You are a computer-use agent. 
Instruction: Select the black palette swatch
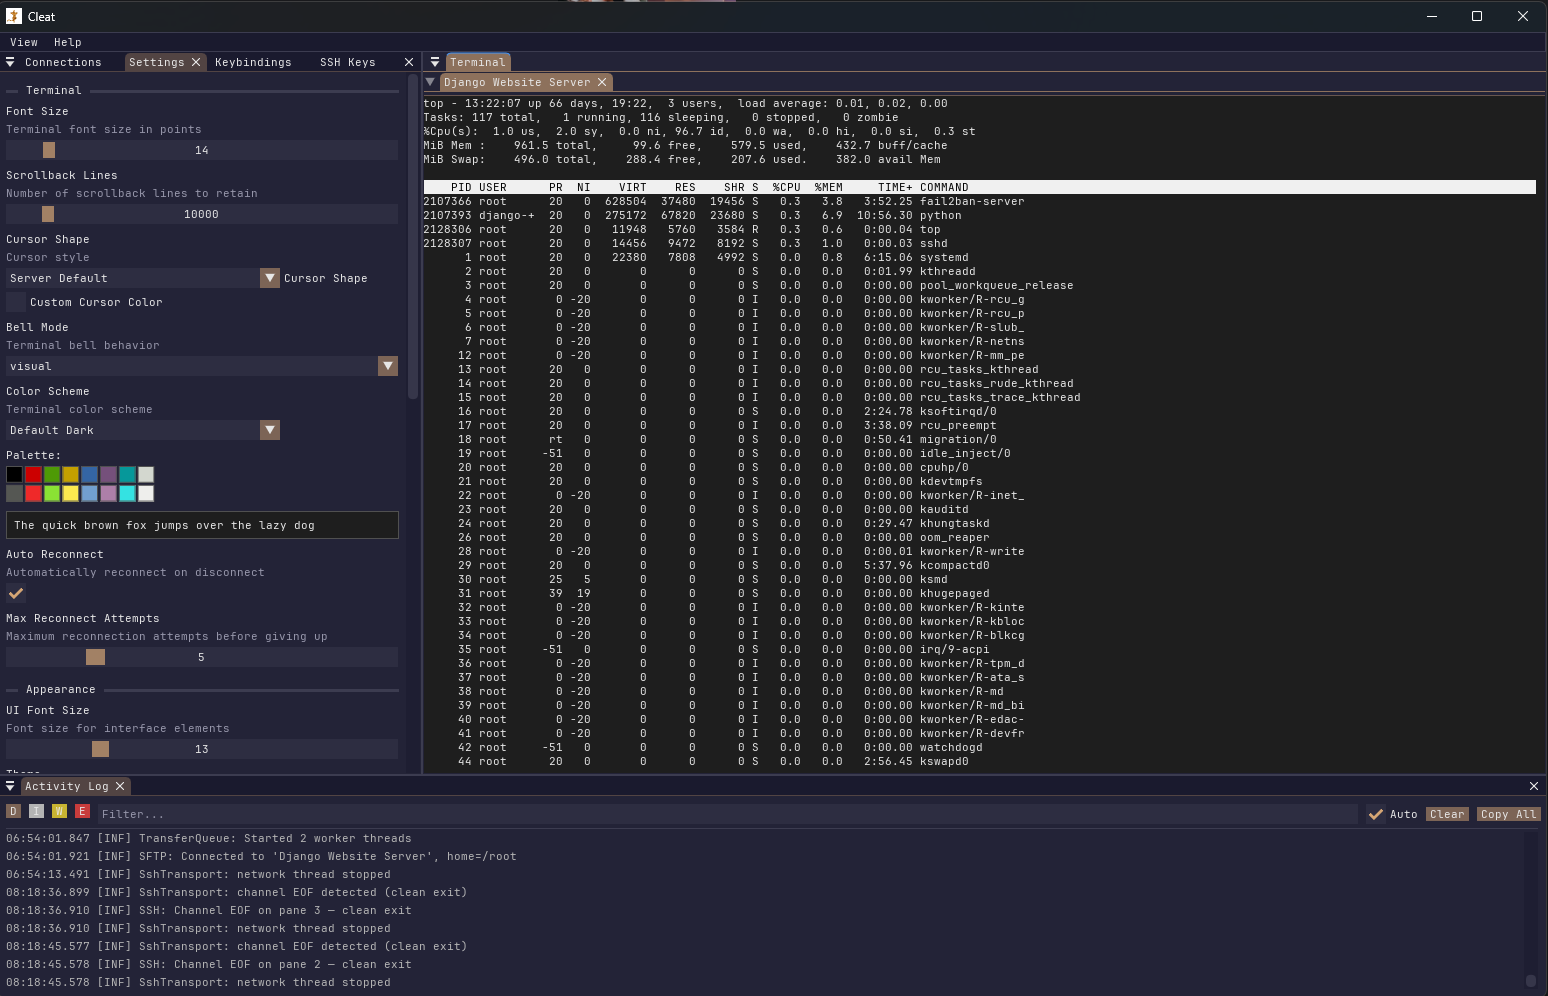coord(14,474)
